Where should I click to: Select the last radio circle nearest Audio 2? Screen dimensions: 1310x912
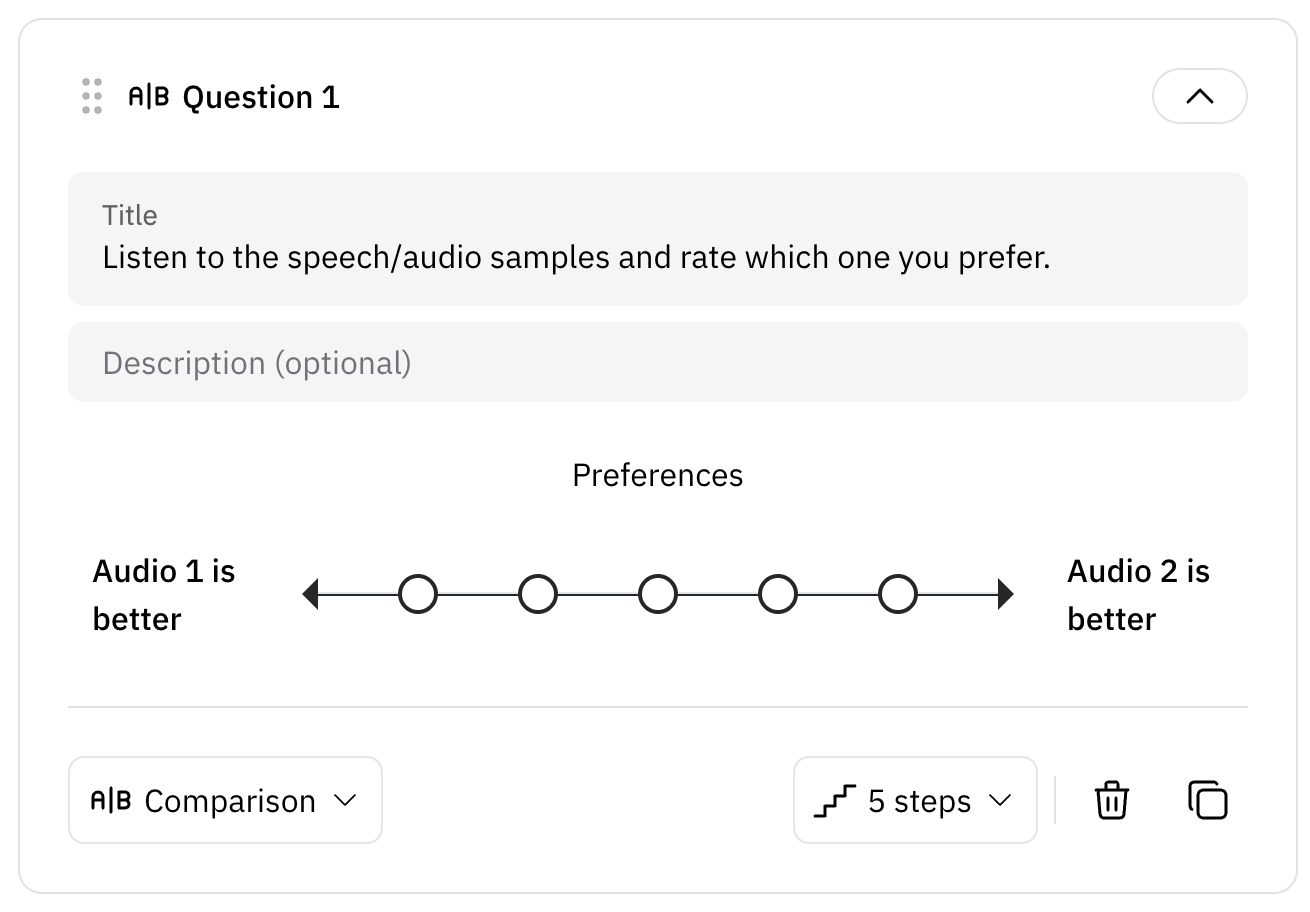pos(898,594)
